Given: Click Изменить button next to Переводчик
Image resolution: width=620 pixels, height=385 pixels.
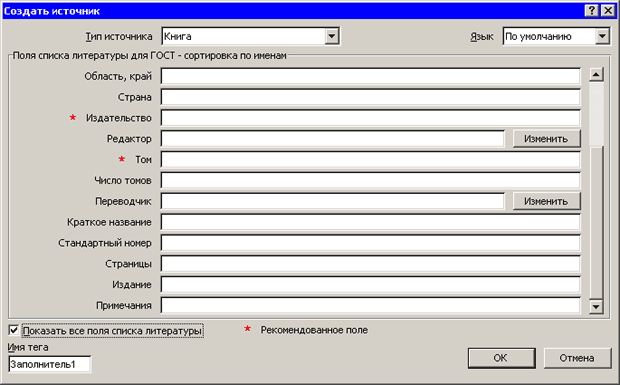Looking at the screenshot, I should point(546,201).
